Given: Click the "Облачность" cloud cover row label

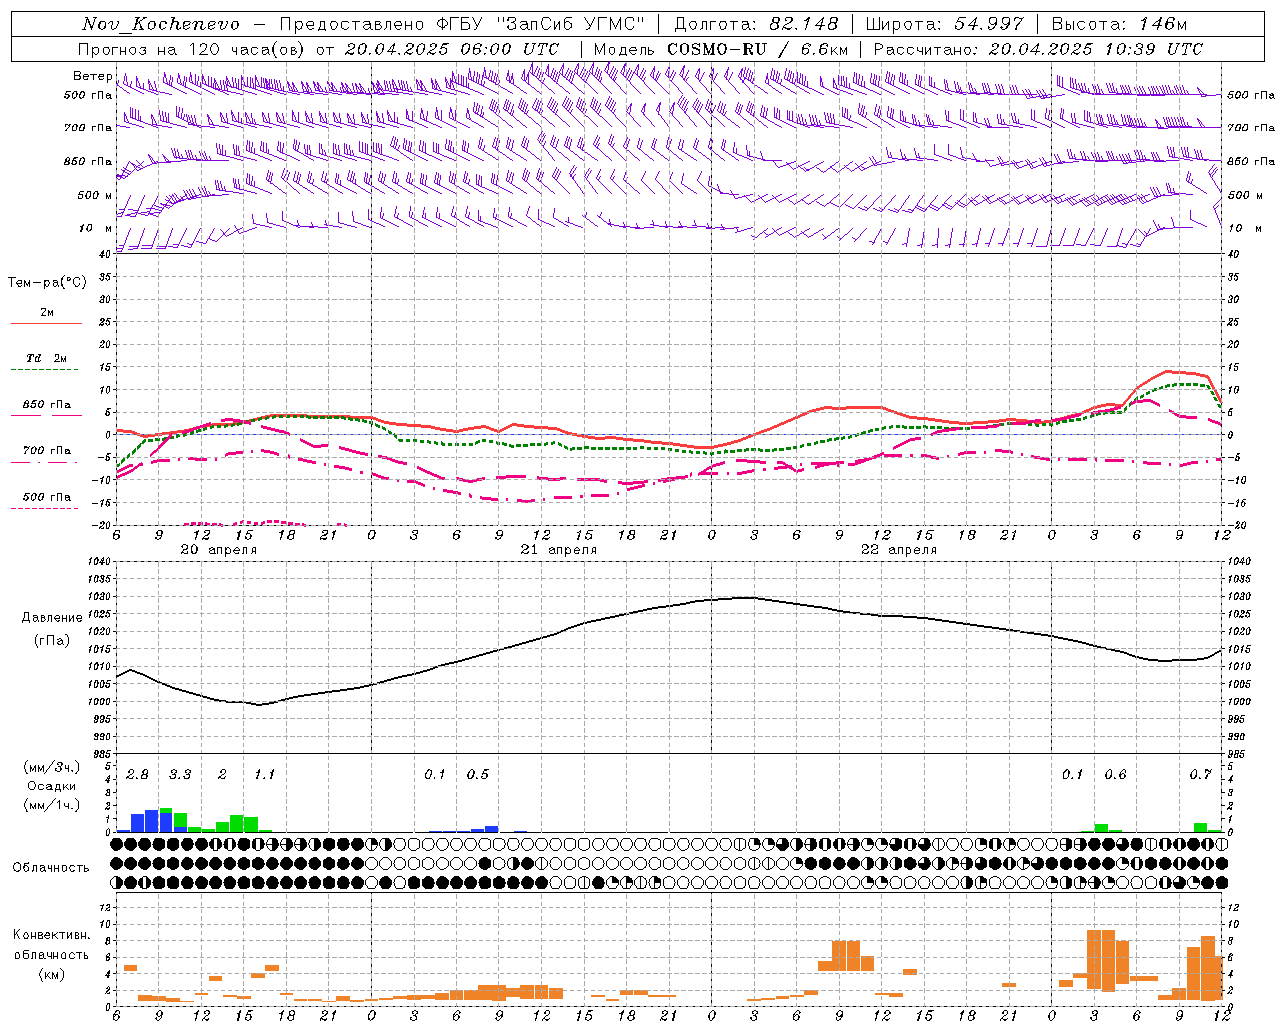Looking at the screenshot, I should pyautogui.click(x=51, y=867).
